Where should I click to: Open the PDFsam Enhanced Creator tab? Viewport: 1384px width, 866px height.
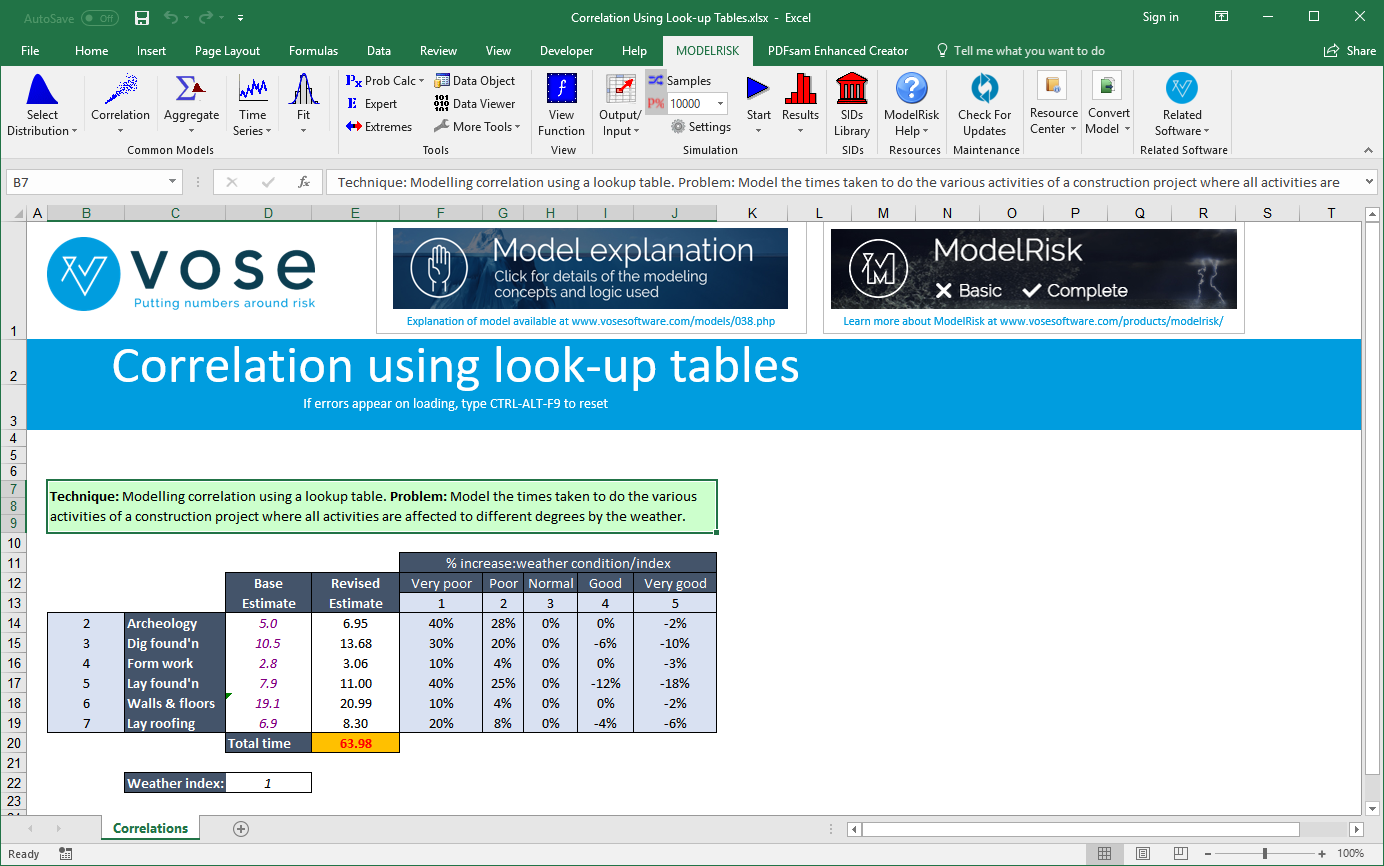click(x=837, y=50)
